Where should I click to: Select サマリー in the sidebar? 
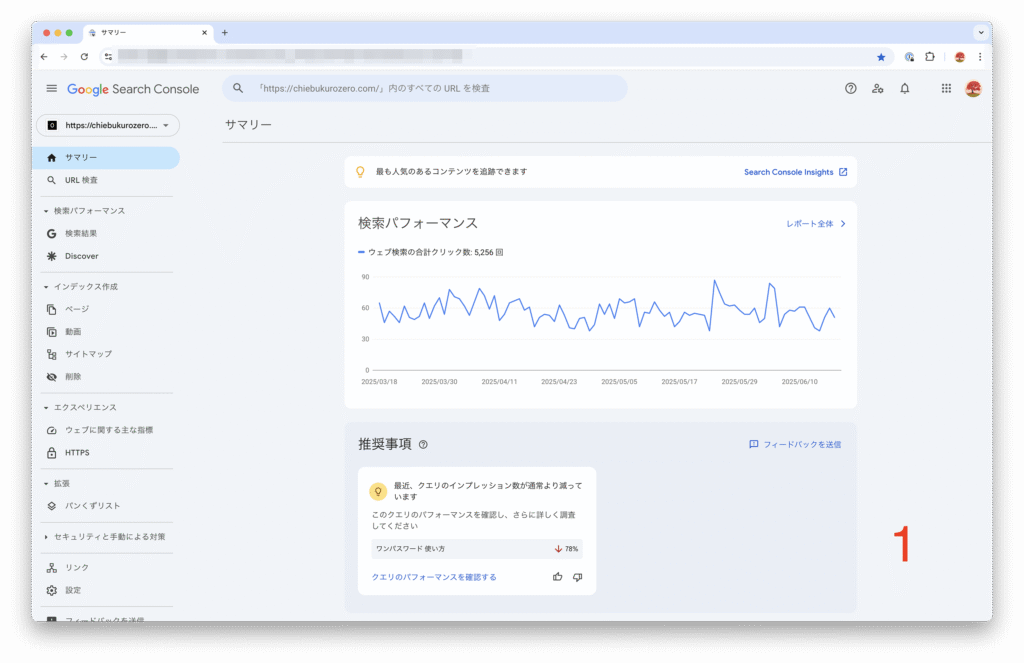pos(106,158)
